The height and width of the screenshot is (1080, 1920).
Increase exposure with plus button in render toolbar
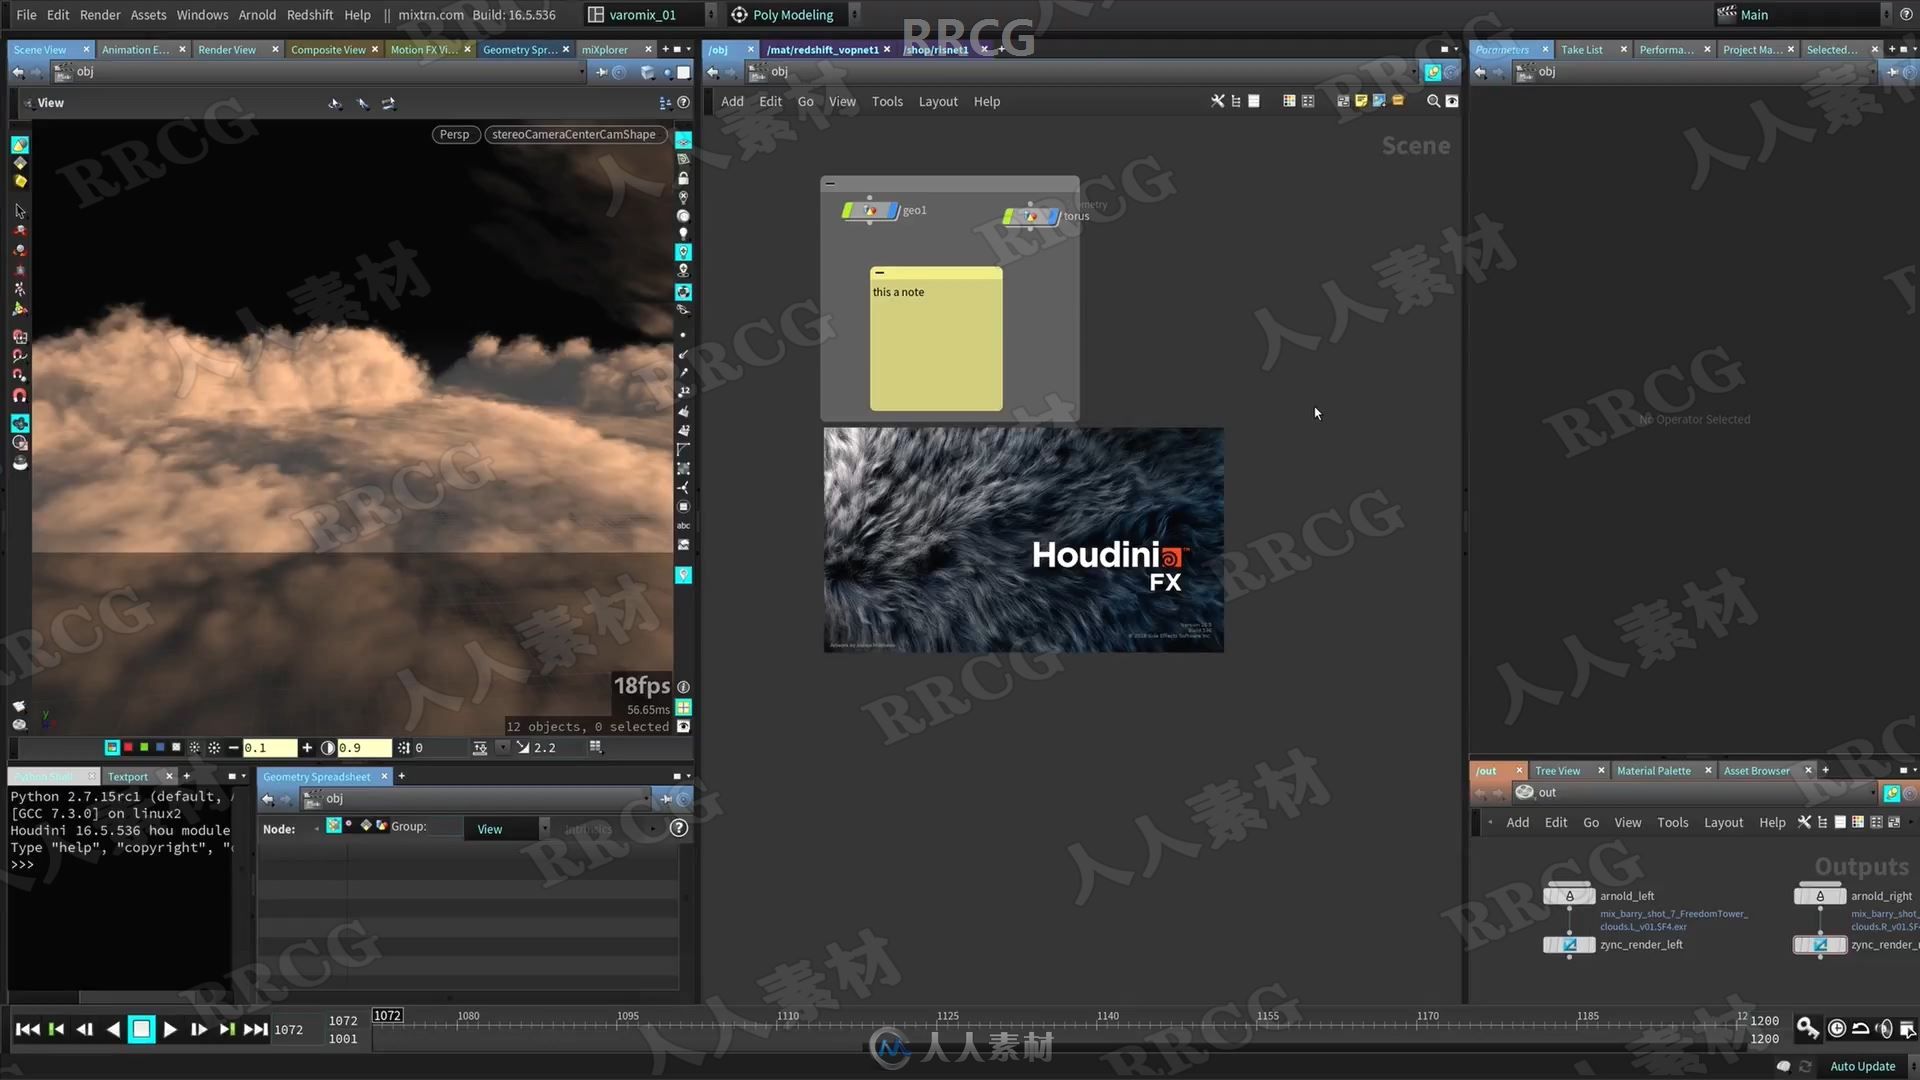pyautogui.click(x=307, y=748)
